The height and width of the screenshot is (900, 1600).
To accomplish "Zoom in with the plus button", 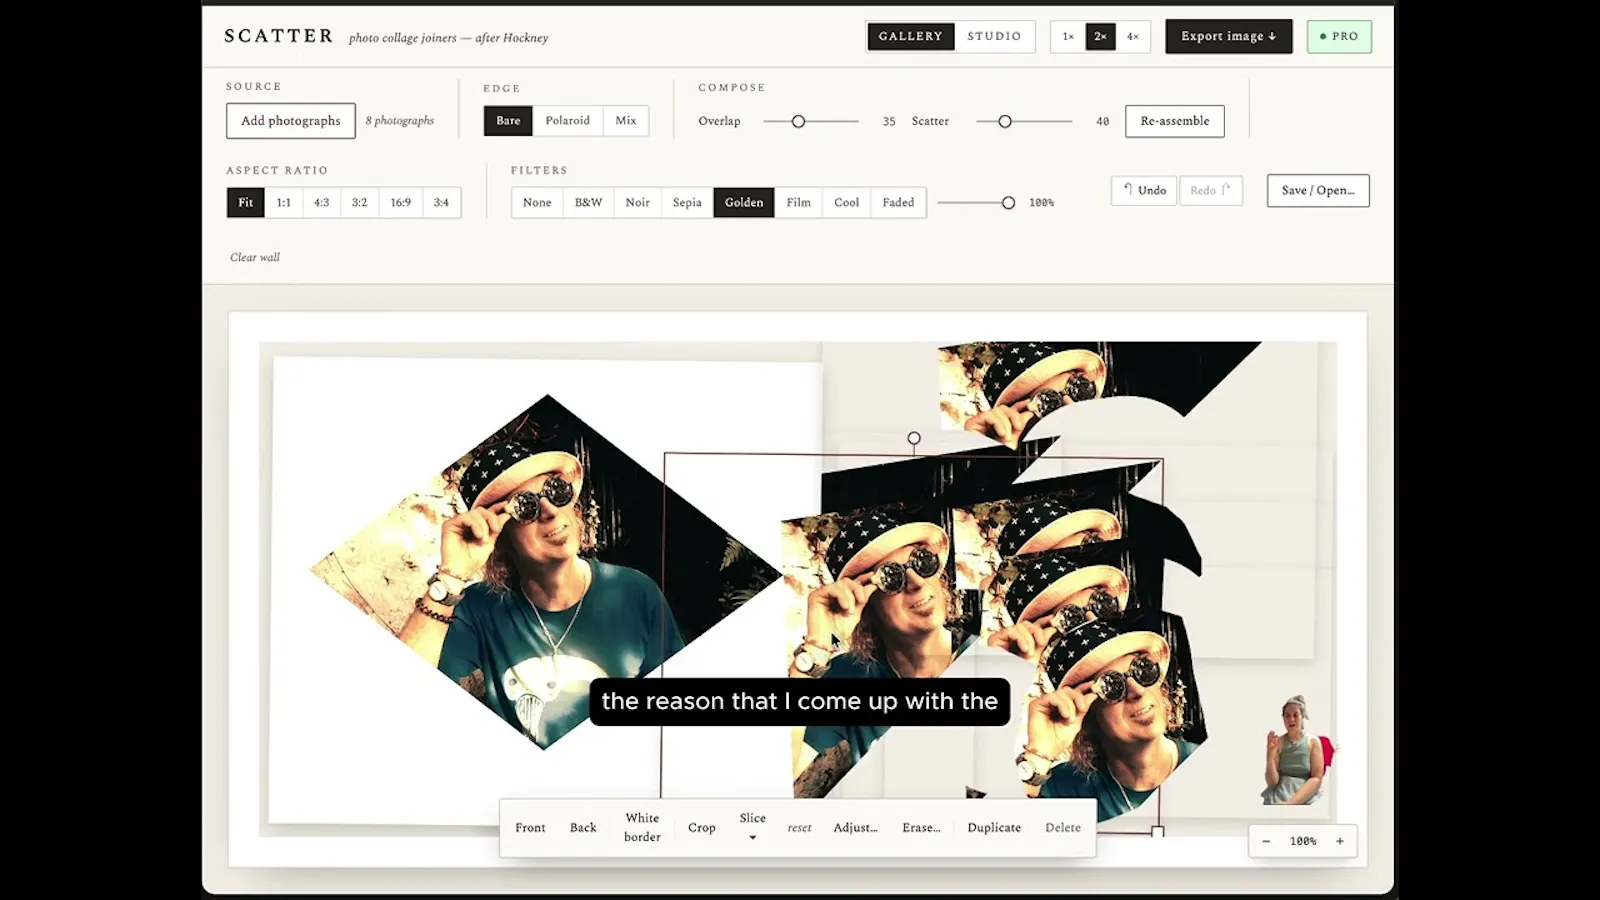I will (1340, 841).
